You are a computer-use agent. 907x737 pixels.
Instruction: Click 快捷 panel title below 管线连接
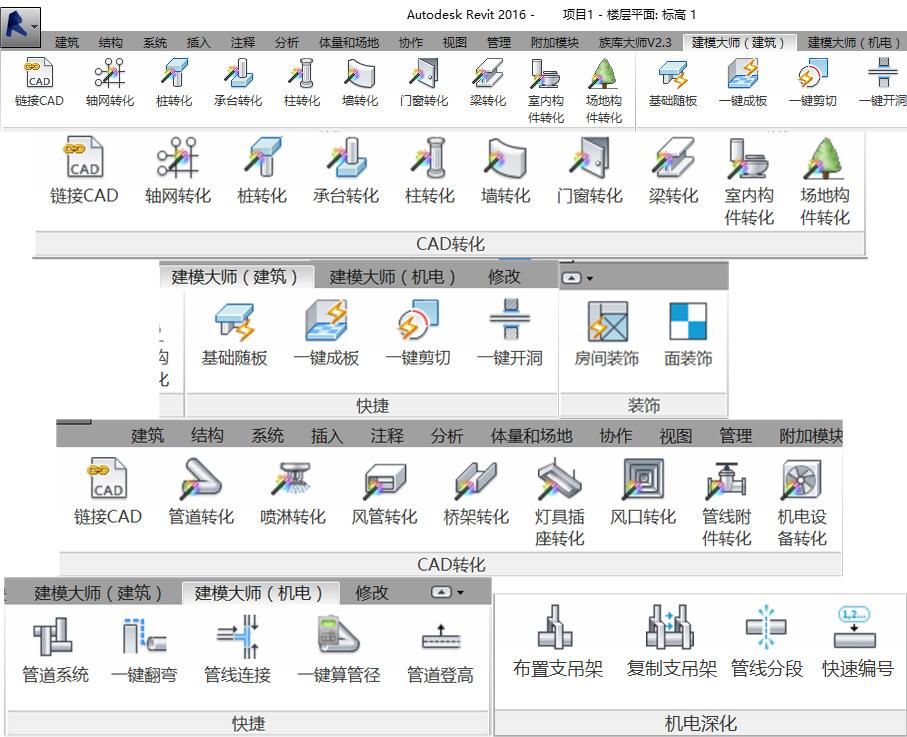[x=248, y=724]
